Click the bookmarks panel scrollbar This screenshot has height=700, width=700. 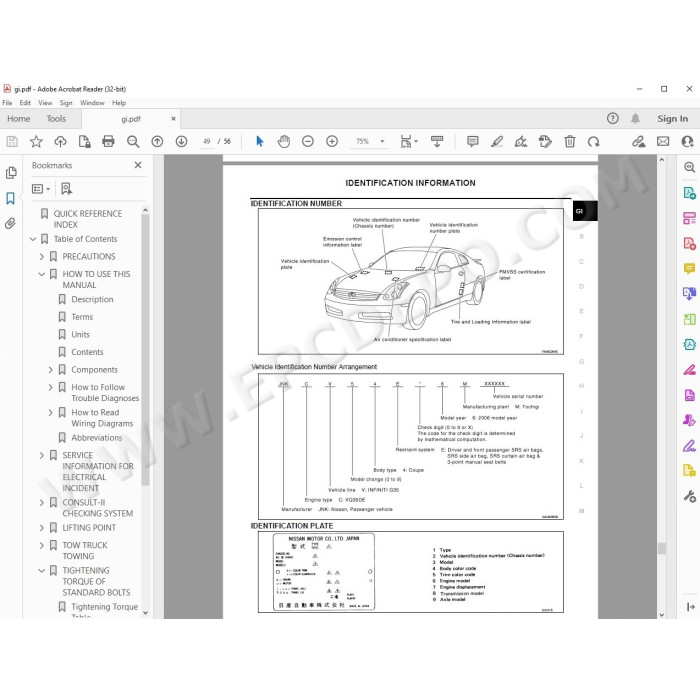click(145, 350)
